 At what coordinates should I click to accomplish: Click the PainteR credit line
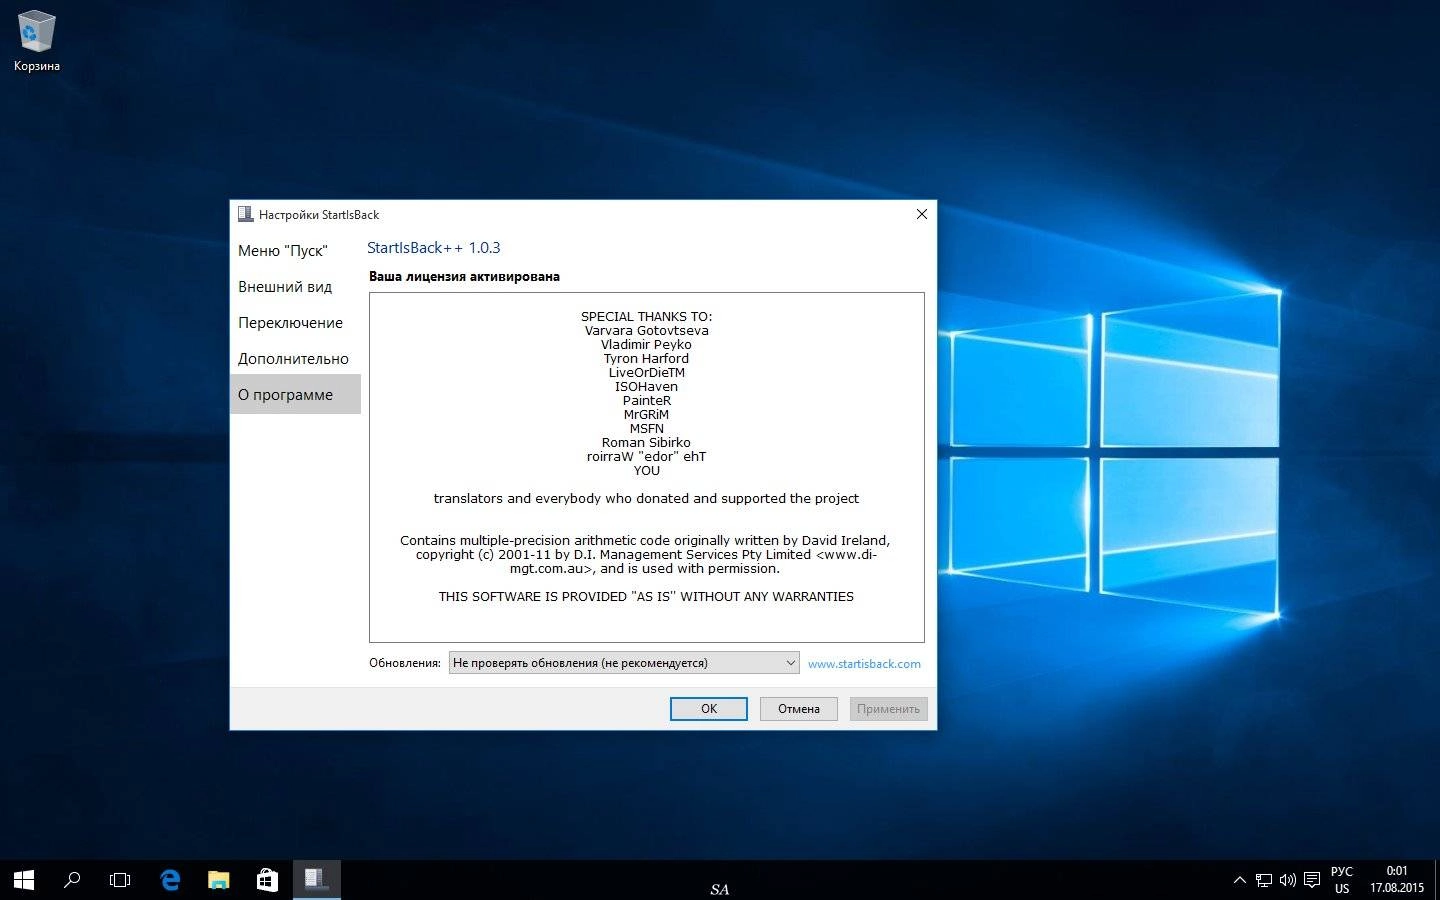click(x=646, y=400)
